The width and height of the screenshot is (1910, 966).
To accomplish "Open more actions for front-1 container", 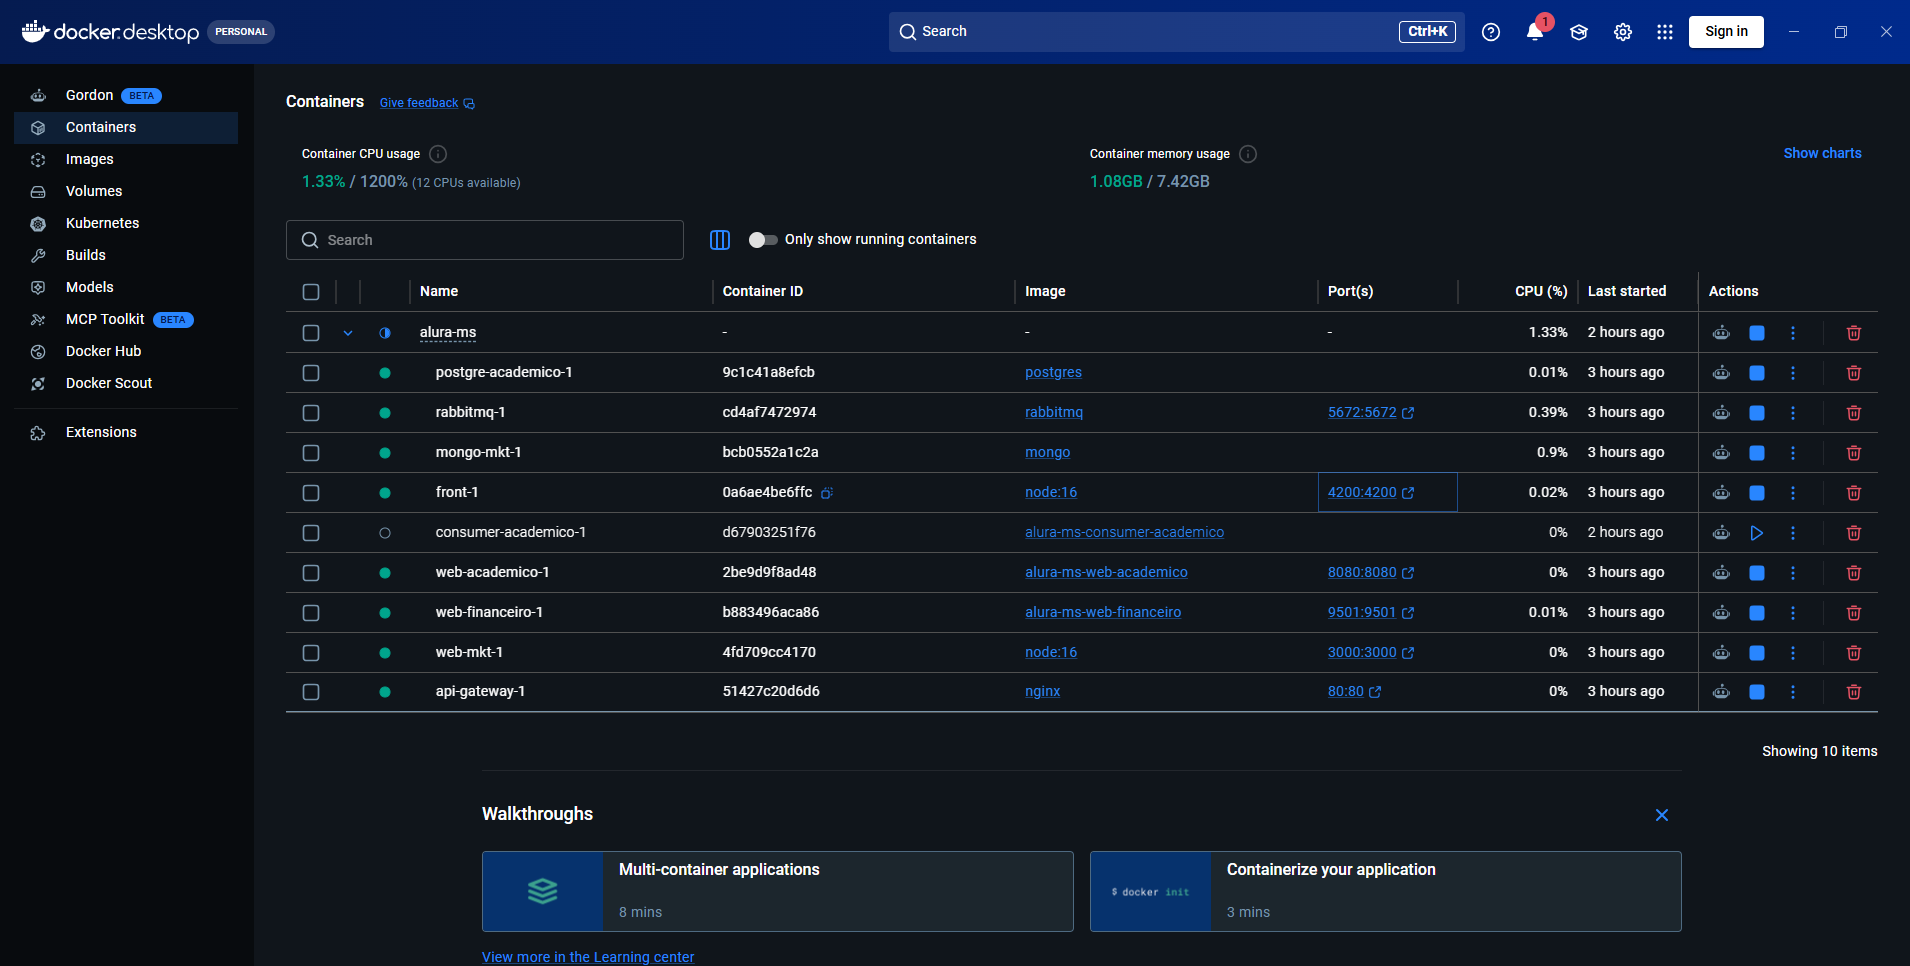I will (x=1792, y=493).
